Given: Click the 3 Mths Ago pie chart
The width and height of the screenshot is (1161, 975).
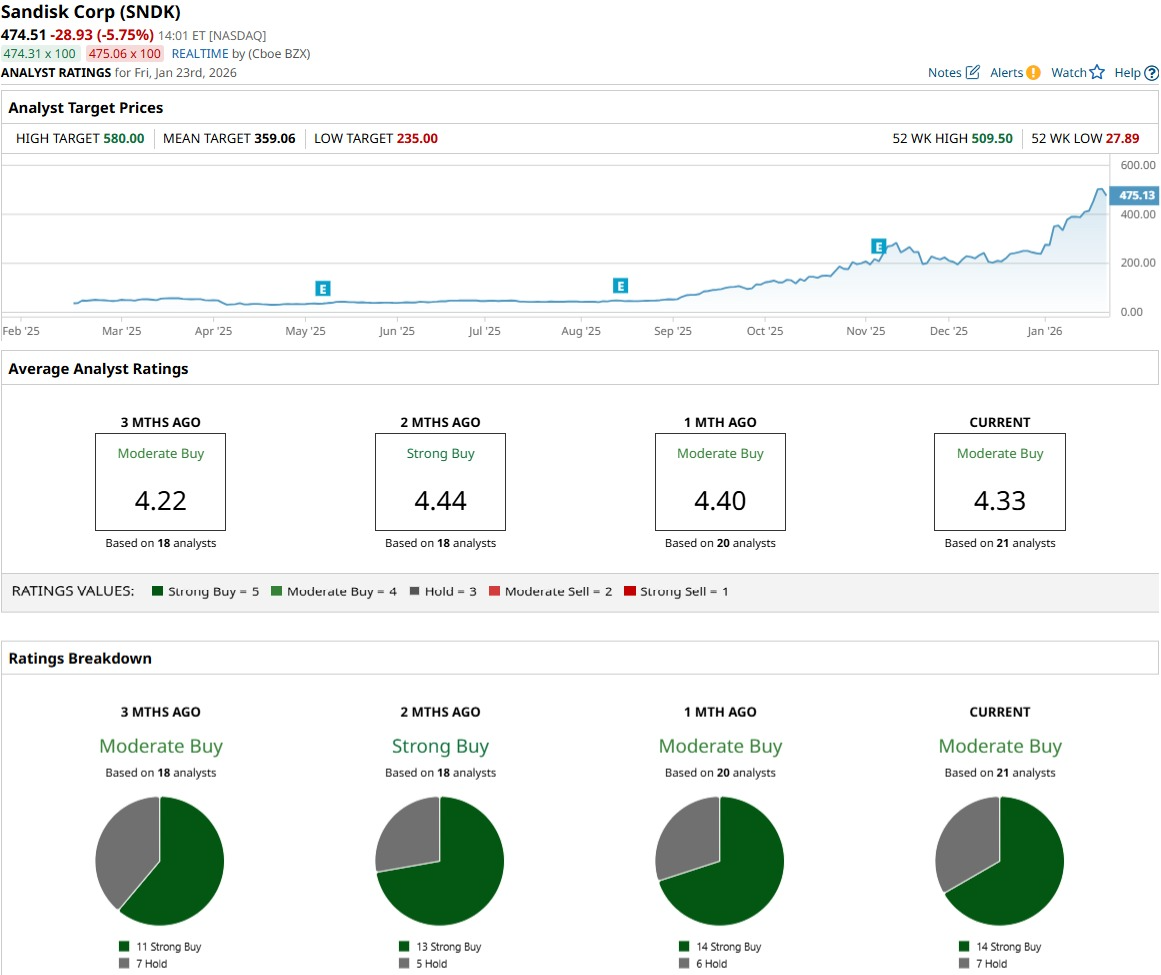Looking at the screenshot, I should pyautogui.click(x=160, y=861).
